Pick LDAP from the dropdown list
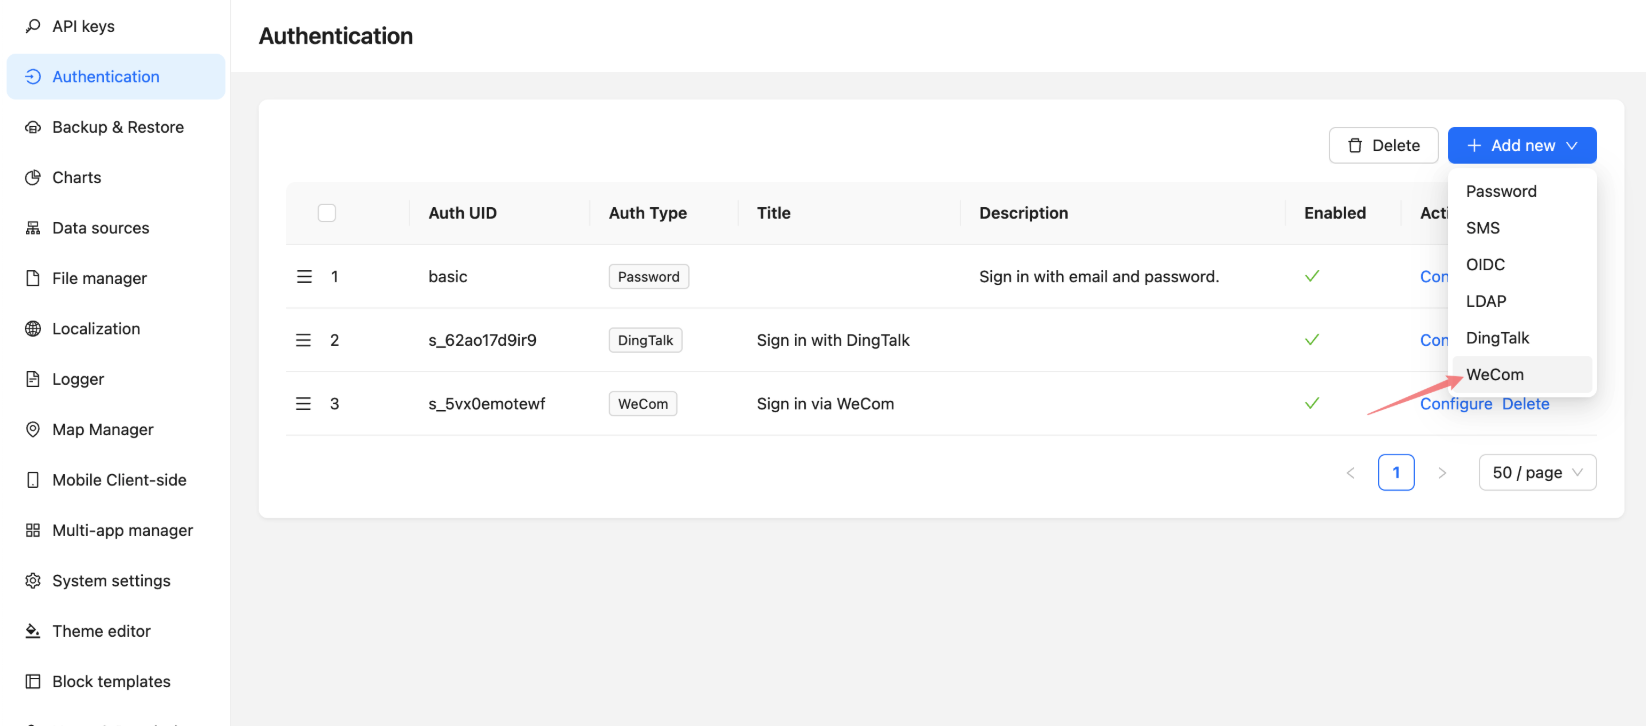 1486,302
